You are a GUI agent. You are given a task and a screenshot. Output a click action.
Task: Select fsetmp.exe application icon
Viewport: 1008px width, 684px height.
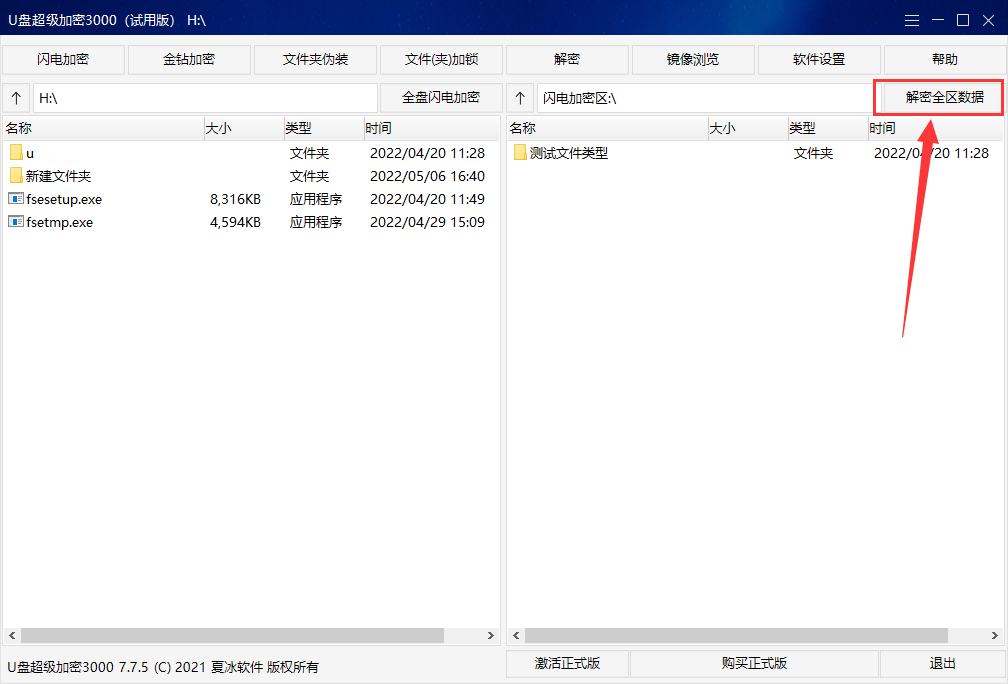point(16,222)
